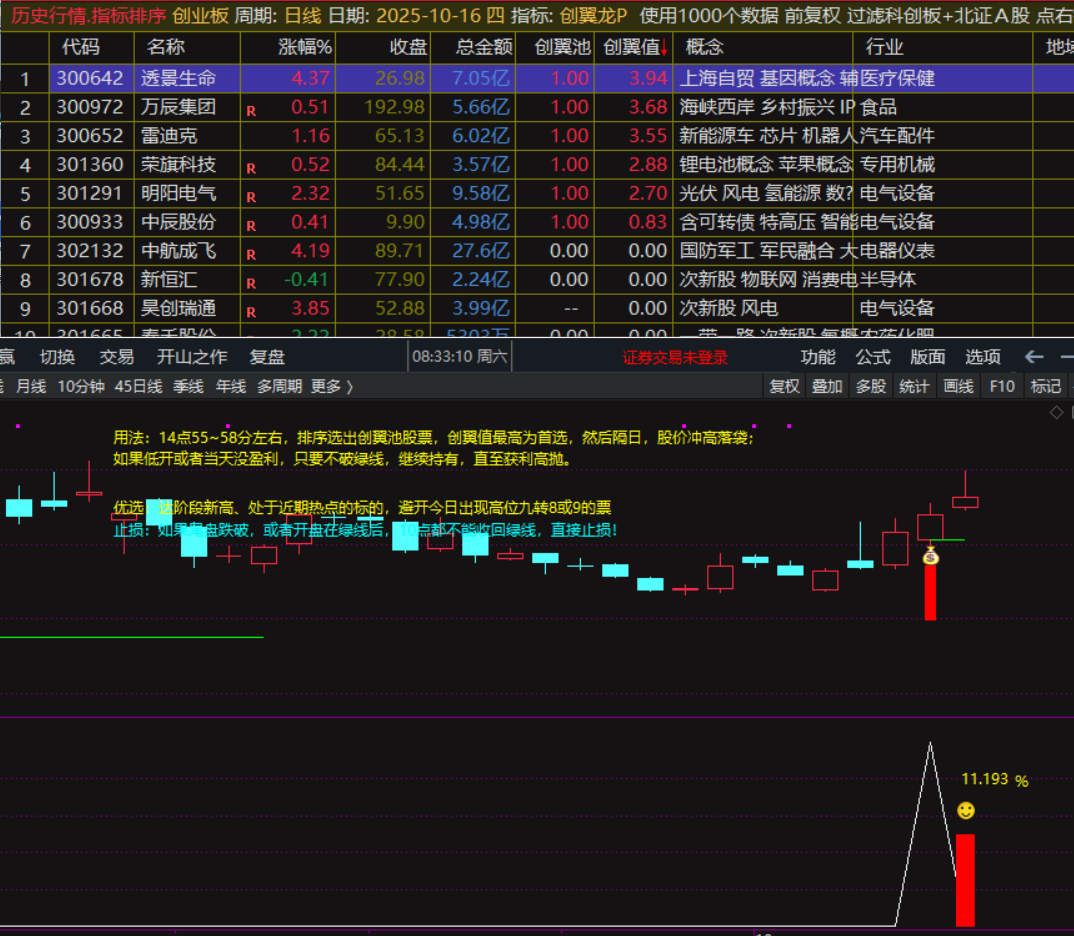
Task: Expand the 更多 period options
Action: click(x=332, y=386)
